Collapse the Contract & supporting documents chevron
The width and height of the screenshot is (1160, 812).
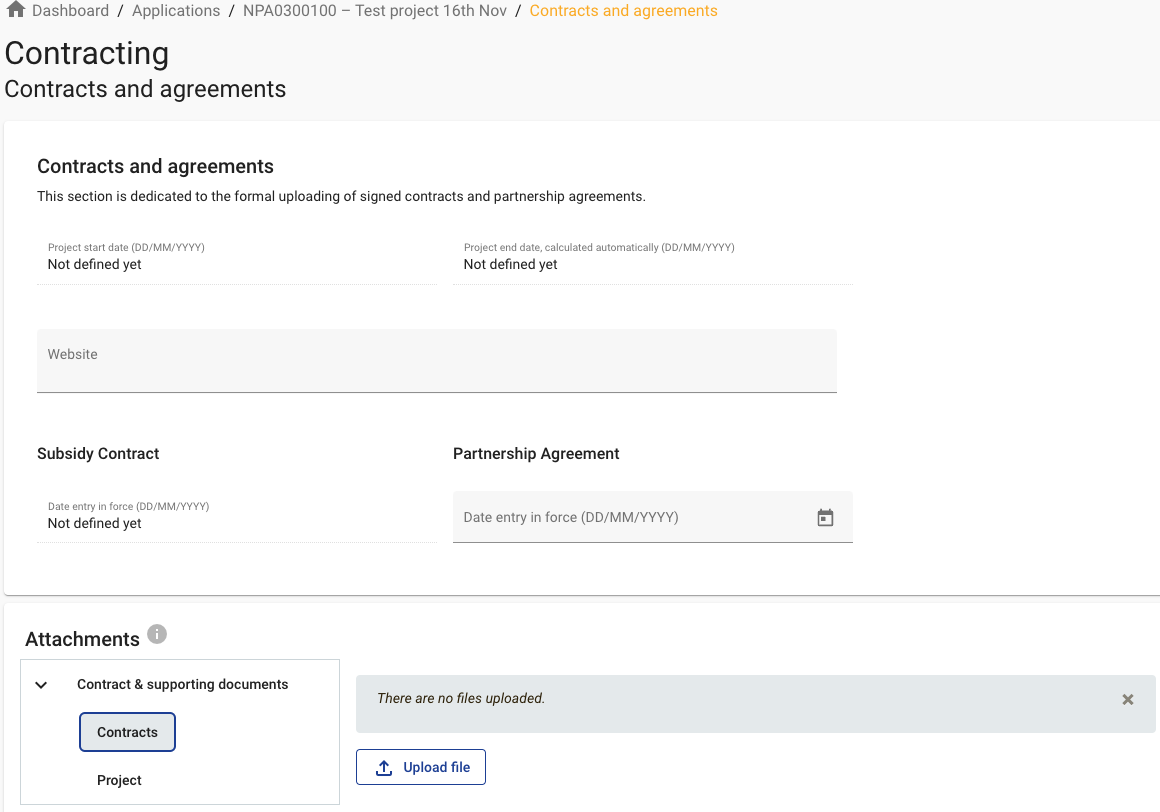(x=41, y=685)
